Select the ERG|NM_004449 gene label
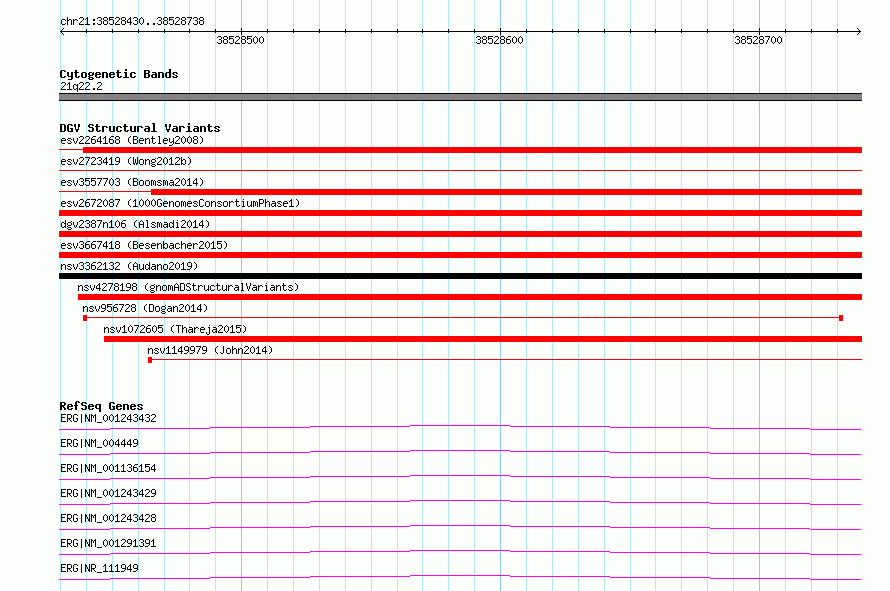 tap(99, 443)
